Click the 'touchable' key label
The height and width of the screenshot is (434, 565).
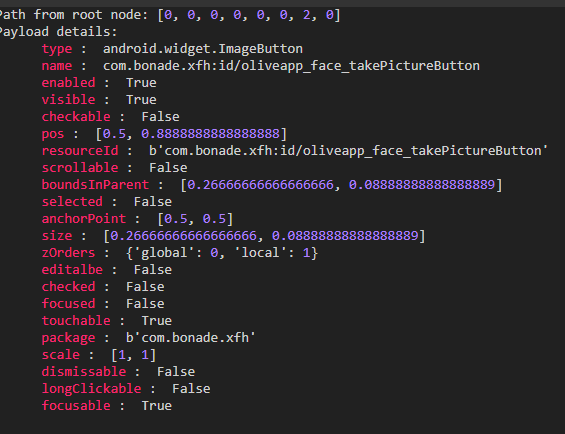click(x=76, y=321)
